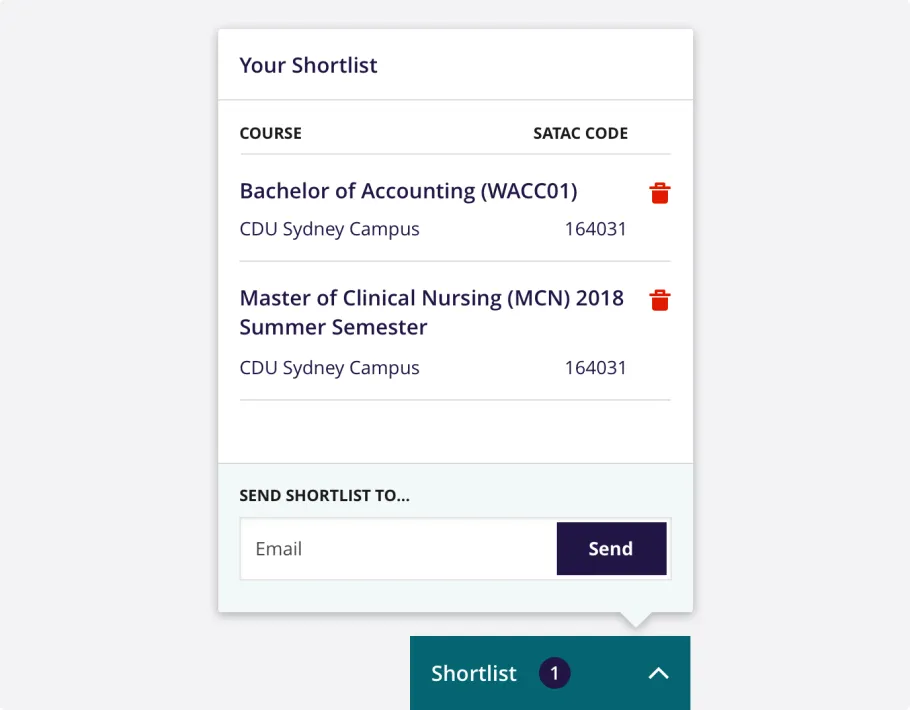Delete Bachelor of Accounting from shortlist
Viewport: 910px width, 710px height.
(660, 193)
